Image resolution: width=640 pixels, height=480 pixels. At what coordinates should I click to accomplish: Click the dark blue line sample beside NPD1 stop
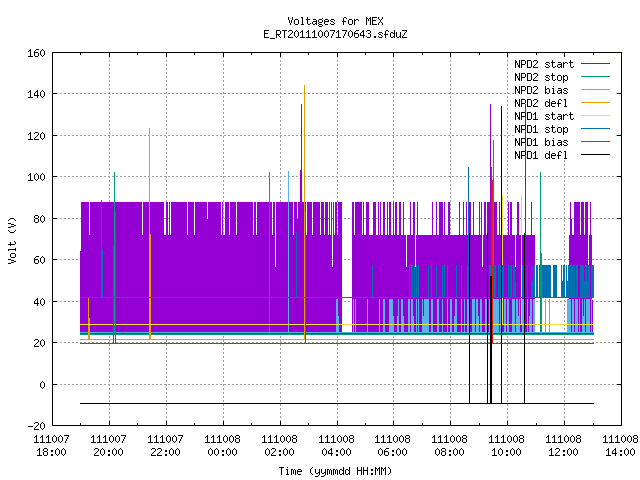coord(595,129)
